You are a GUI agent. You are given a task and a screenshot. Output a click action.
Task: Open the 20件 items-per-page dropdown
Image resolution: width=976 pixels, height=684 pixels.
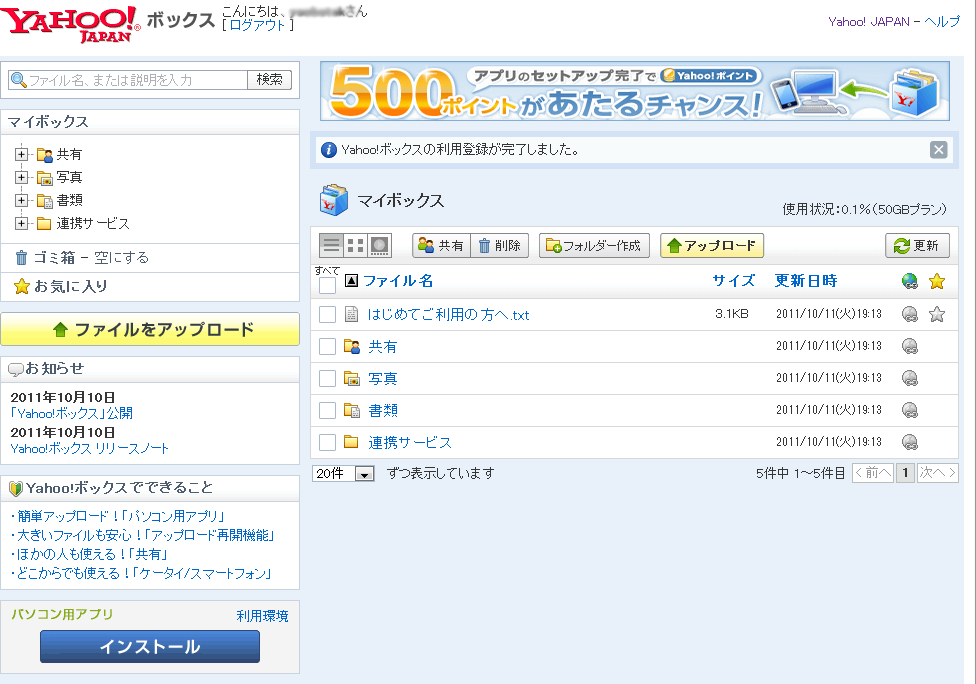point(343,474)
